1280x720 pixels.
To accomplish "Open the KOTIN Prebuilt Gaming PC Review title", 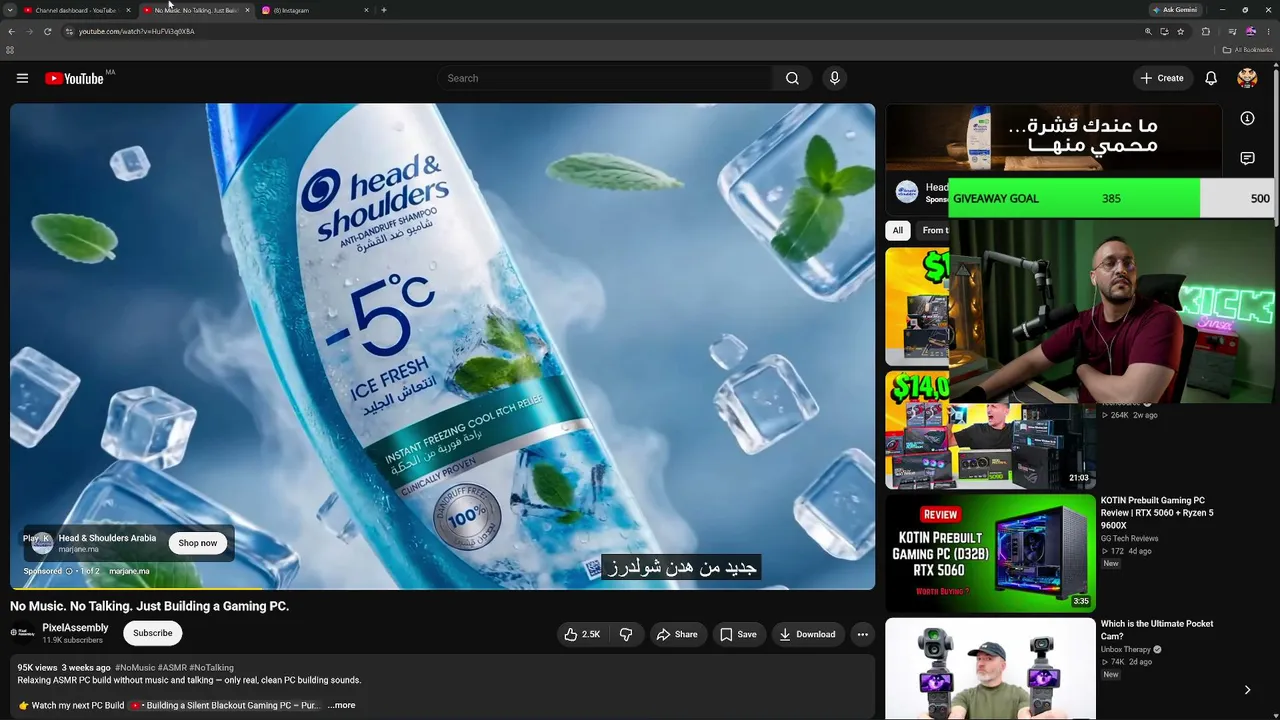I will [1157, 513].
